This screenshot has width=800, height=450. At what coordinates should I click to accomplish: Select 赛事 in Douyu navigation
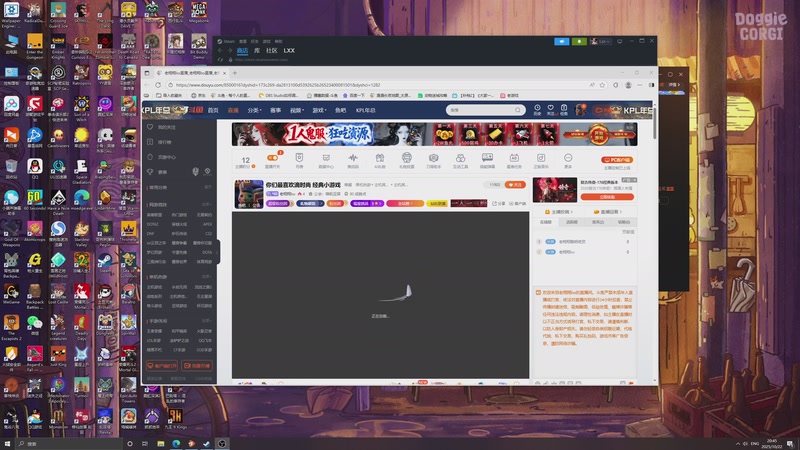(x=276, y=110)
